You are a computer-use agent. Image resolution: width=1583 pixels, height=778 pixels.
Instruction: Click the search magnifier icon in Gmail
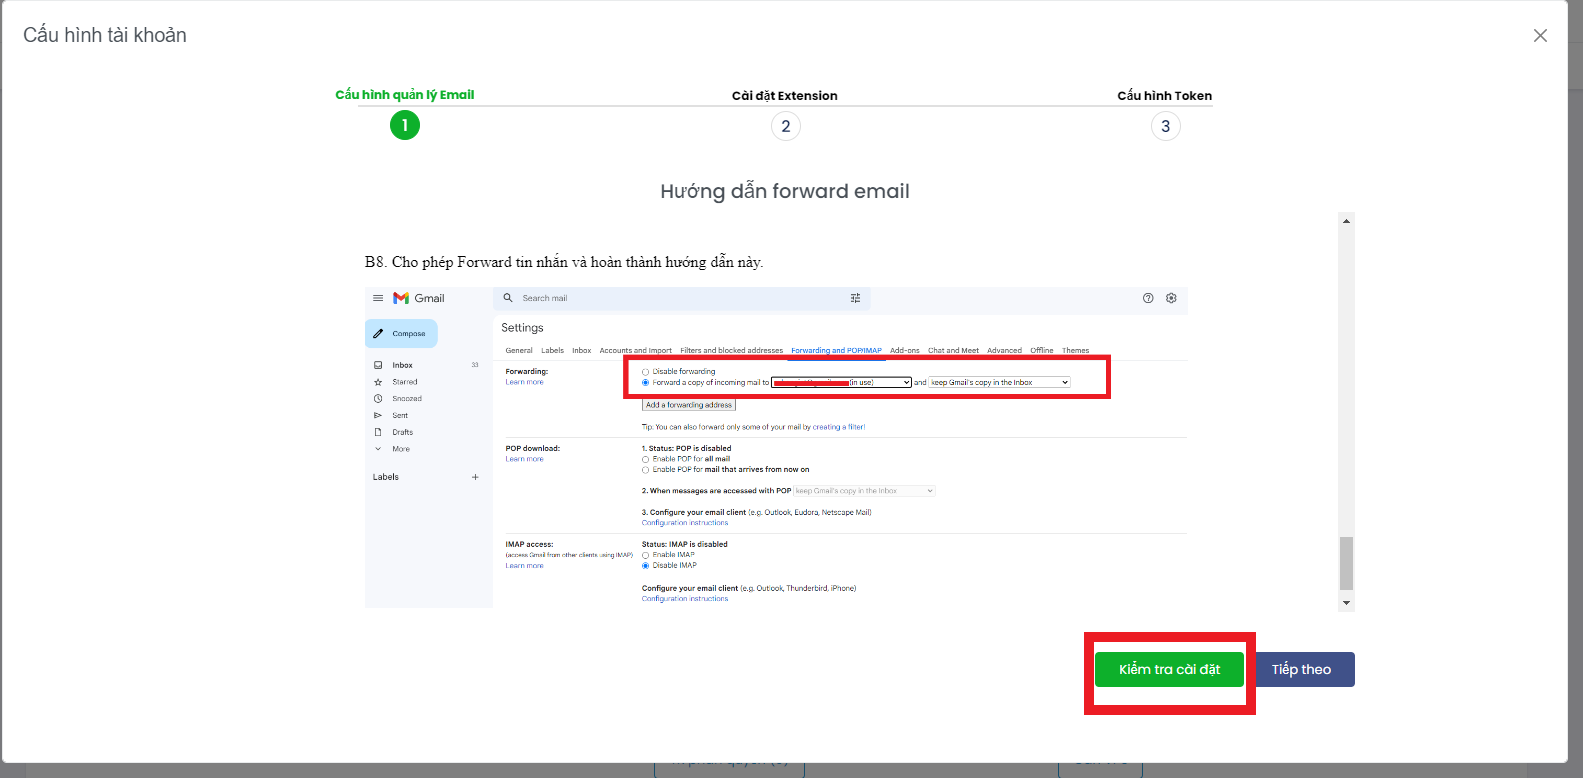click(508, 298)
